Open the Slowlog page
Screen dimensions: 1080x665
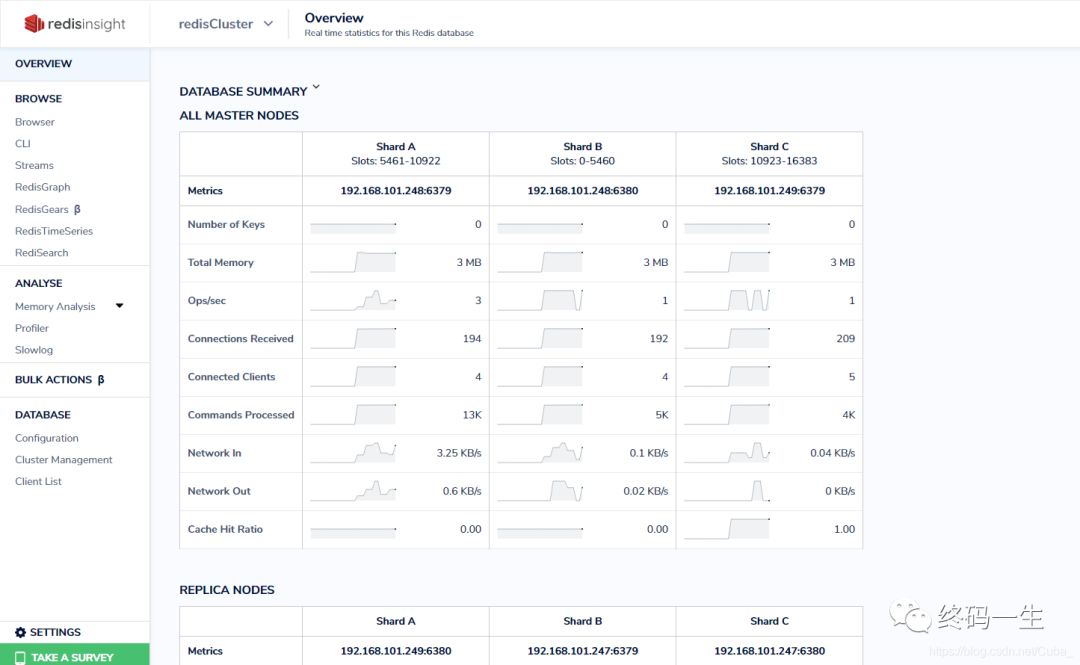coord(34,349)
